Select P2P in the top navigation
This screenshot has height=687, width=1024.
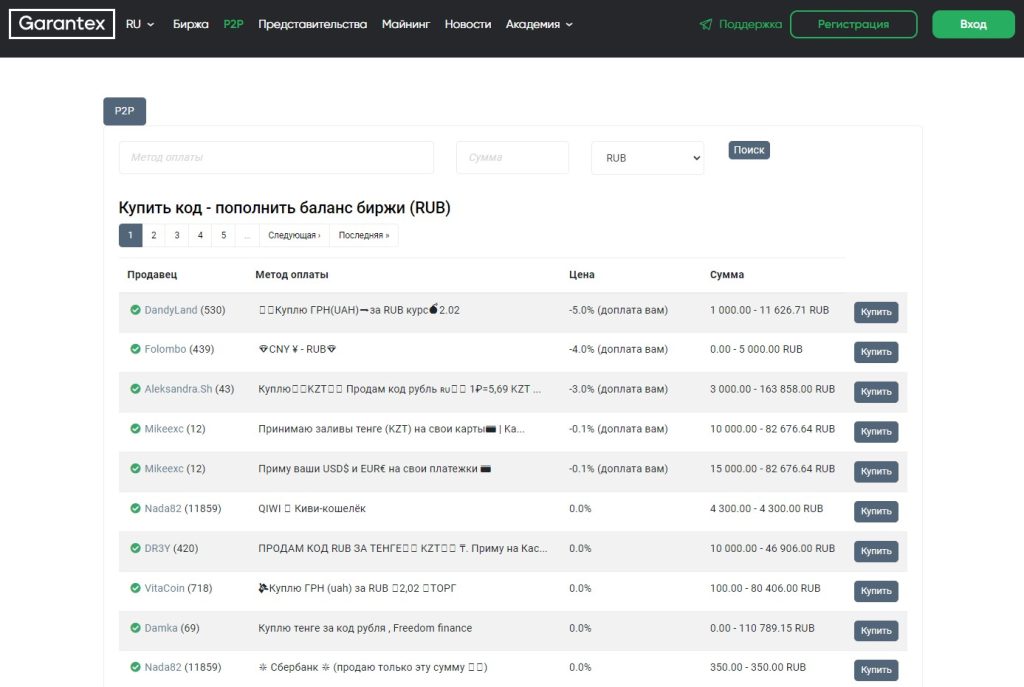233,24
